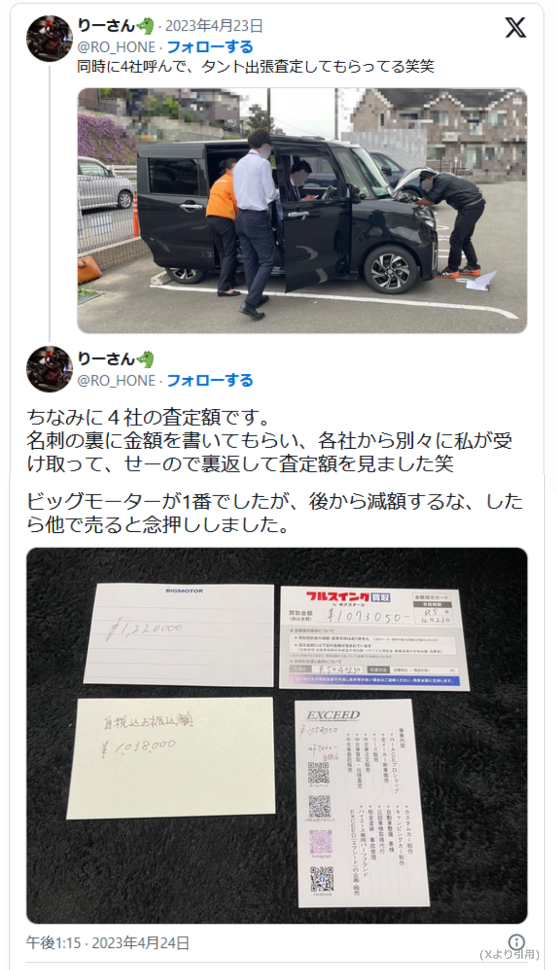Click the りーさん name in second tweet
Image resolution: width=558 pixels, height=970 pixels.
[x=106, y=359]
